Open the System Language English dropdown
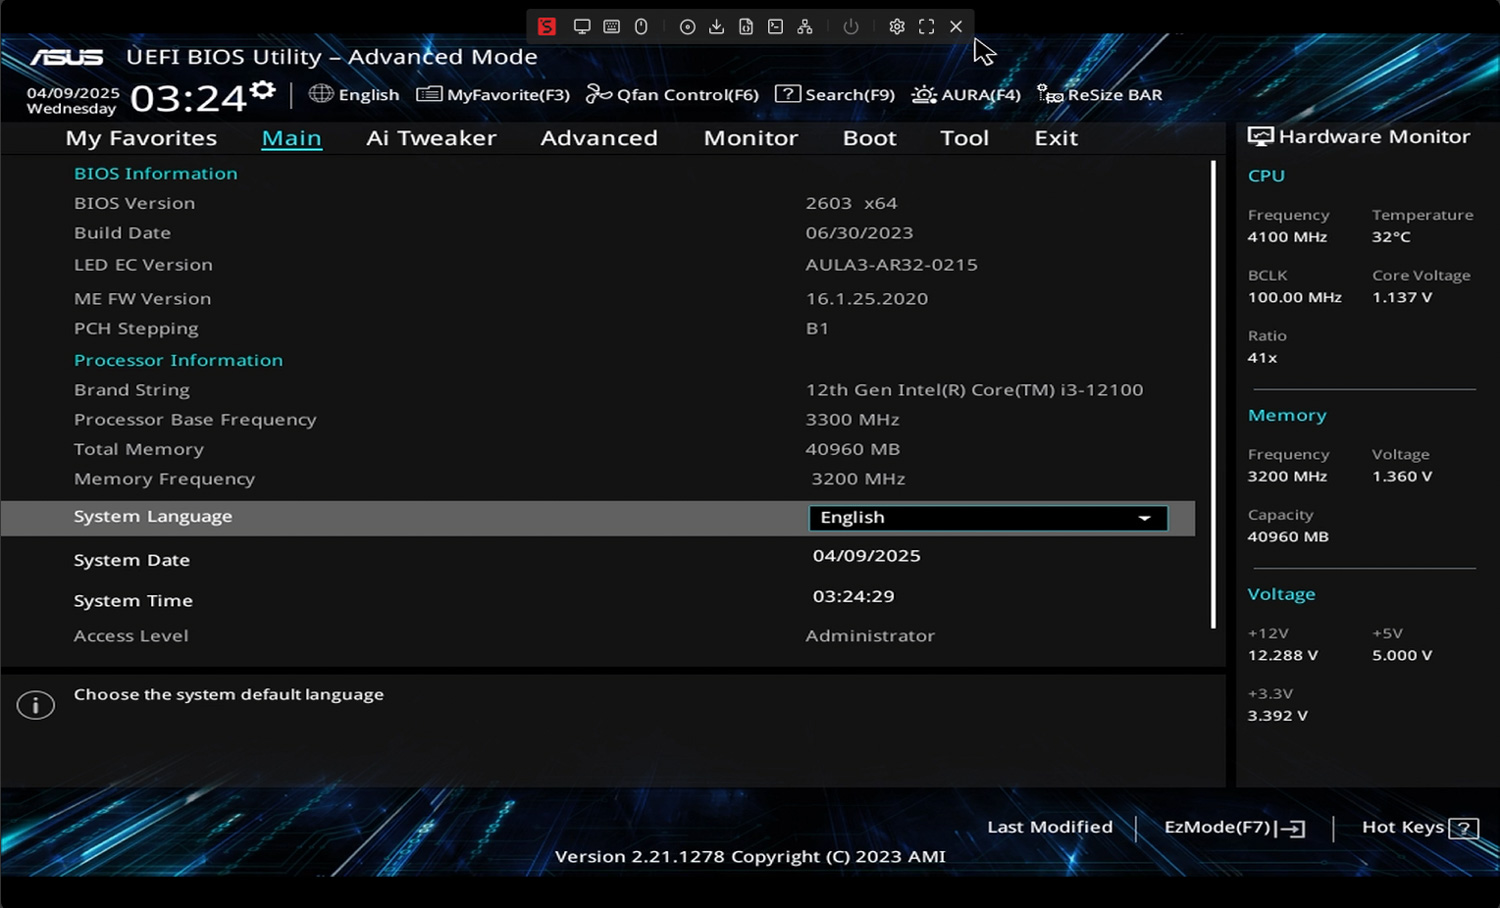This screenshot has height=908, width=1500. coord(988,518)
